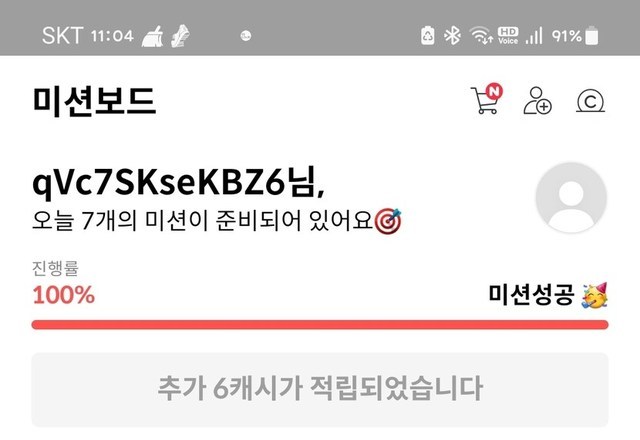The height and width of the screenshot is (440, 640).
Task: Open the cash coin icon
Action: pos(591,101)
